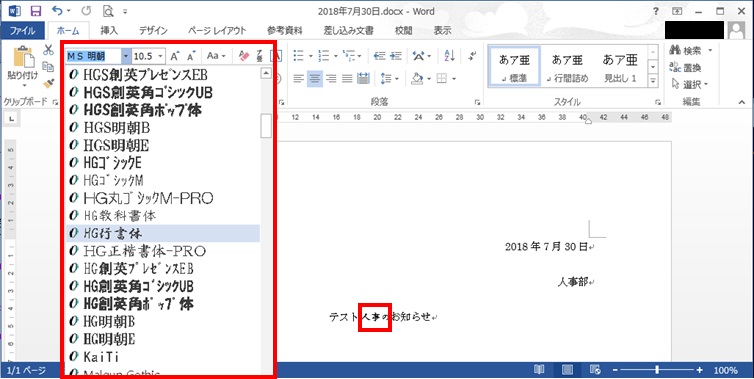Switch to the ページ レイアウト tab
This screenshot has height=379, width=754.
(x=217, y=30)
